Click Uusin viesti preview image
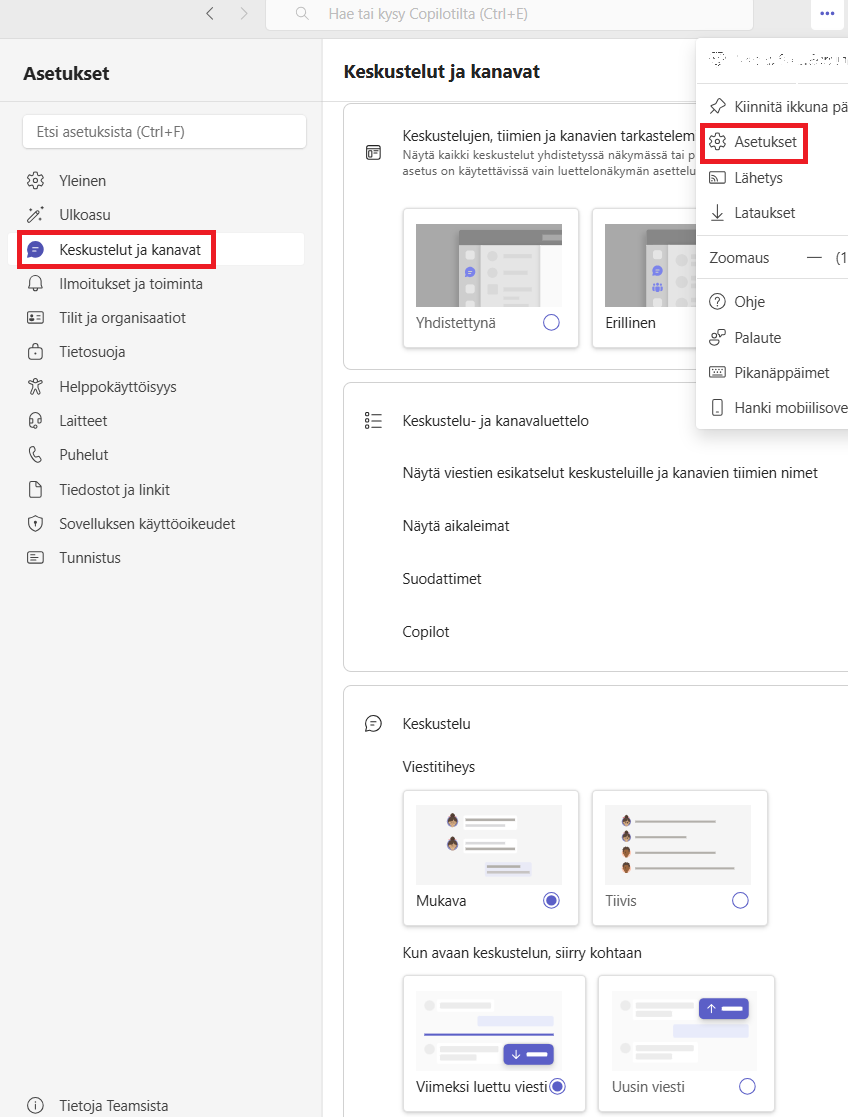Screen dimensions: 848x1117 (x=684, y=1031)
